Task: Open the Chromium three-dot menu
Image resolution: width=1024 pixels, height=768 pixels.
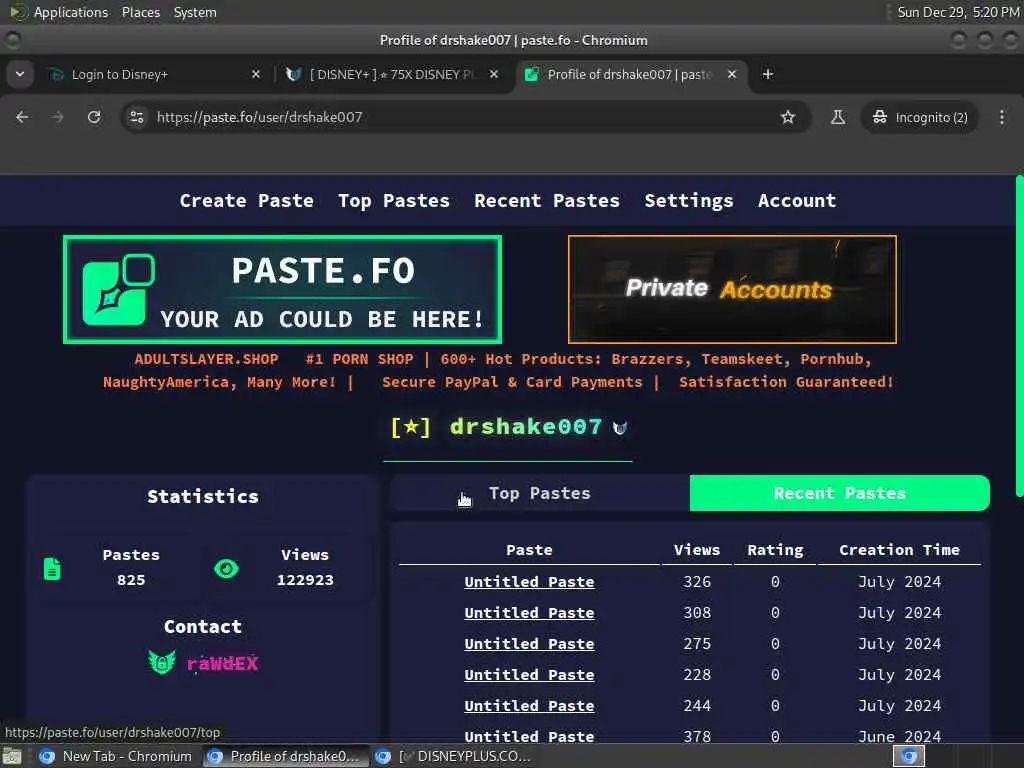Action: (1002, 117)
